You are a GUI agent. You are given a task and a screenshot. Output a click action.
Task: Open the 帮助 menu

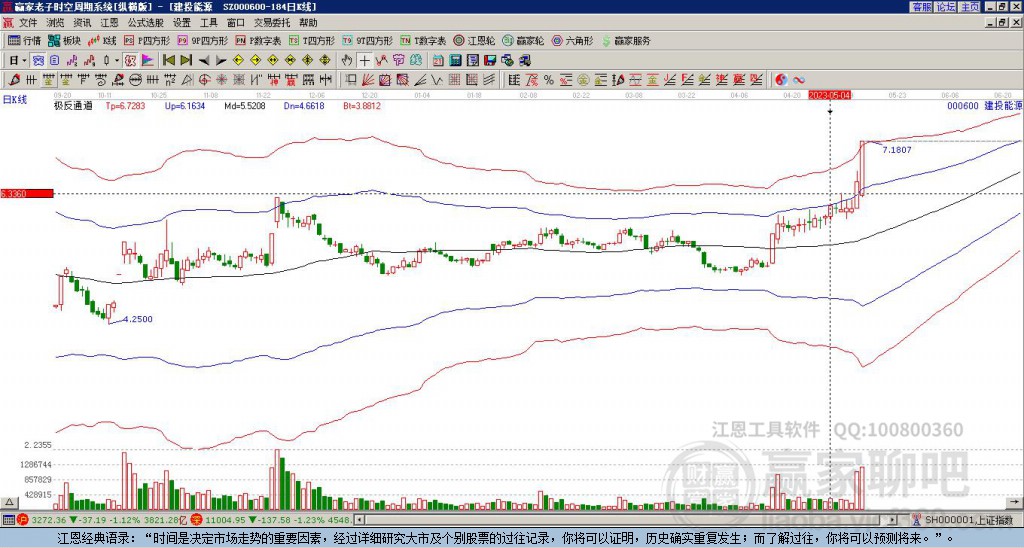coord(308,23)
